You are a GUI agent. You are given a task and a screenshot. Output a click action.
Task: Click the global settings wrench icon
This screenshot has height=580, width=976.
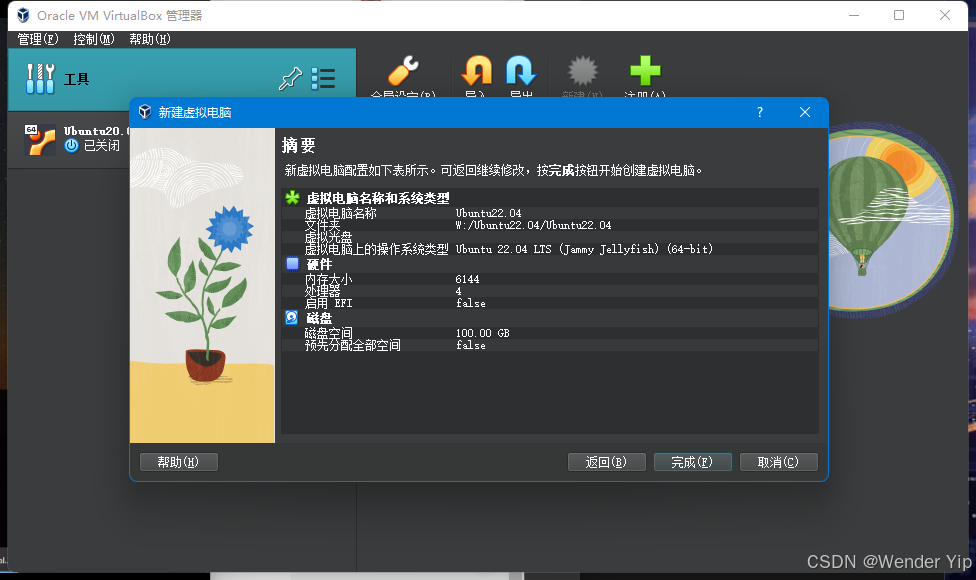point(403,70)
